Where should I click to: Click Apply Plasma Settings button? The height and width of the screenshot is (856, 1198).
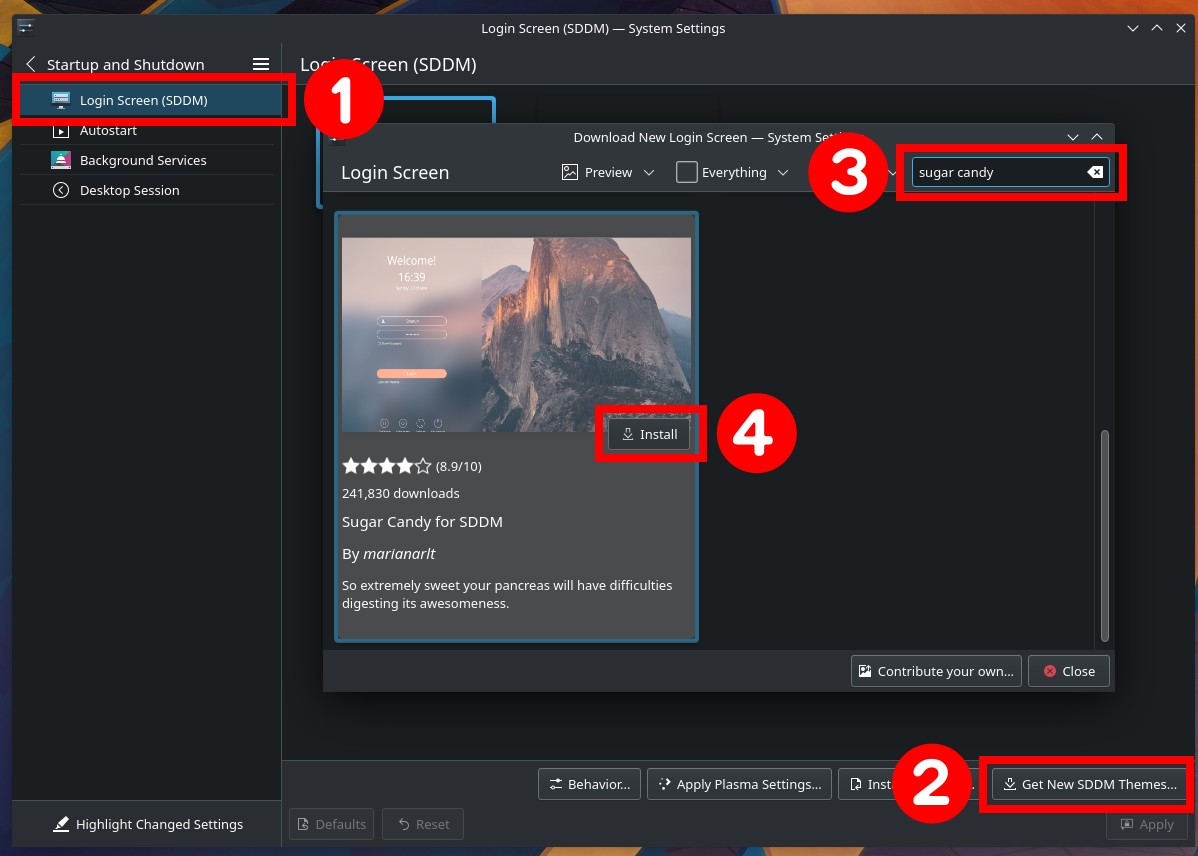(739, 784)
